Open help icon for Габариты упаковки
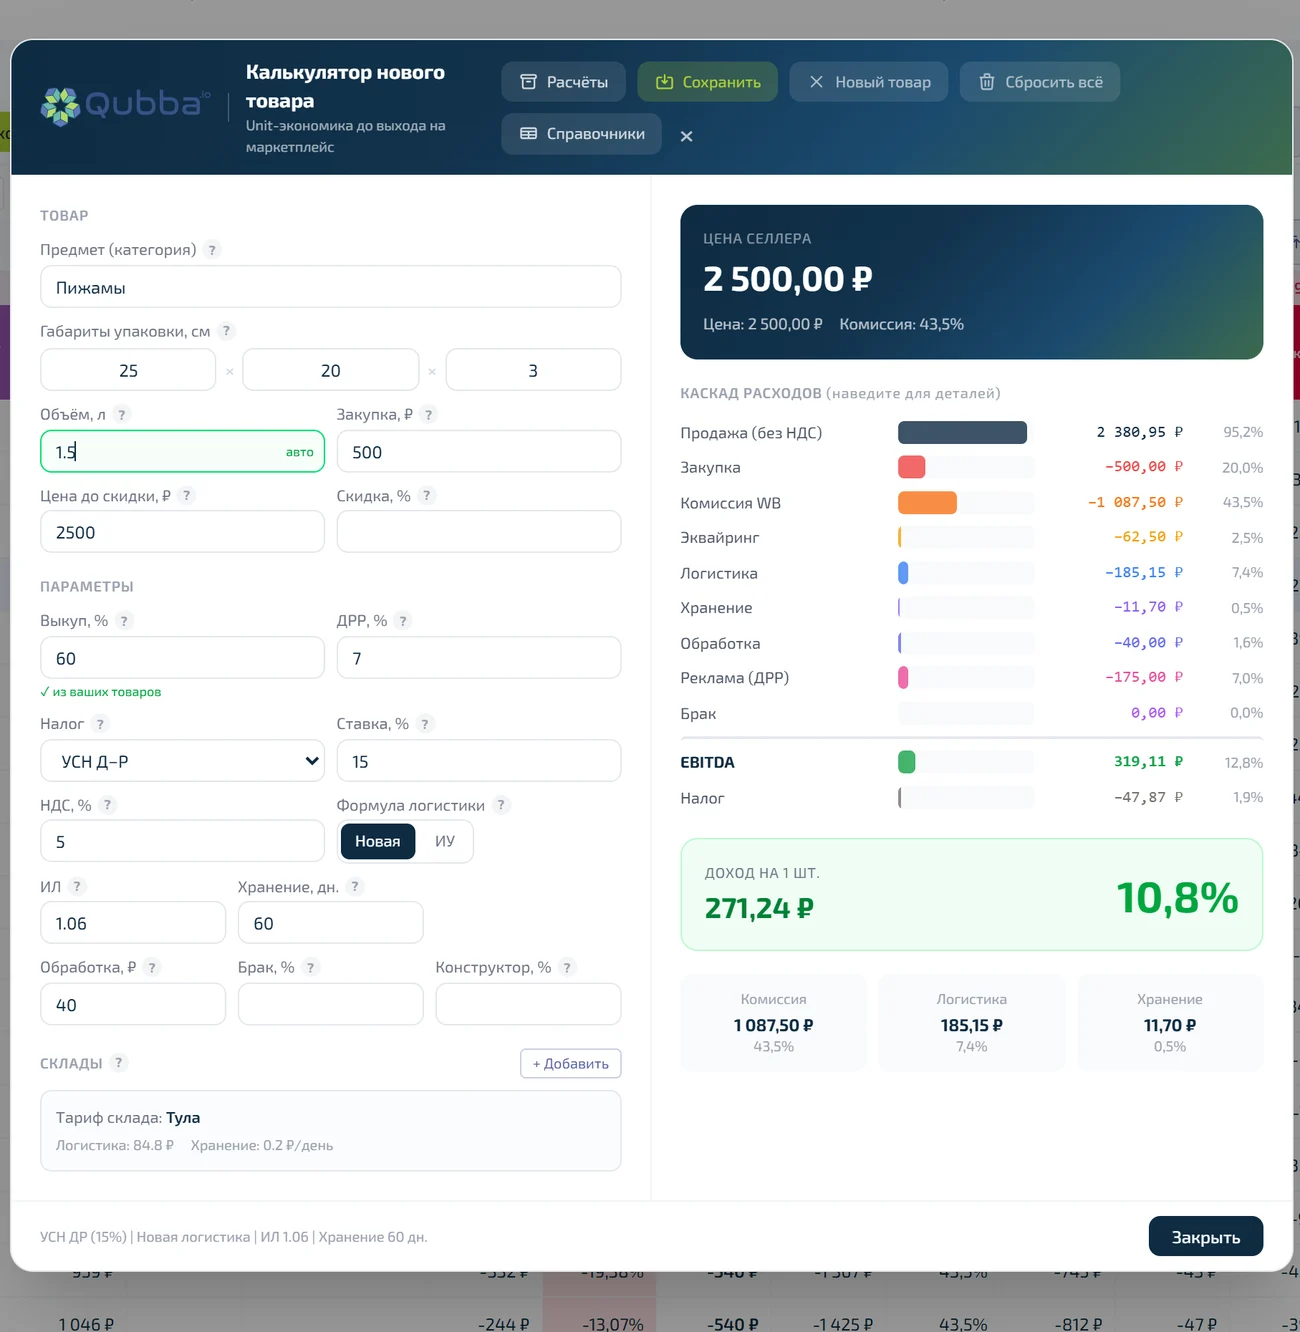Viewport: 1300px width, 1332px height. pos(226,331)
